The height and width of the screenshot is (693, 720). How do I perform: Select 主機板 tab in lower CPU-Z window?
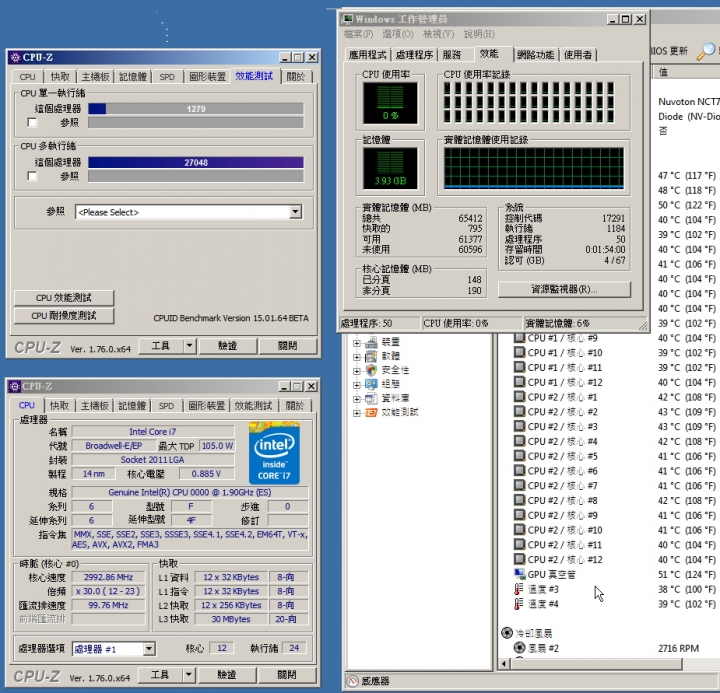pos(95,406)
